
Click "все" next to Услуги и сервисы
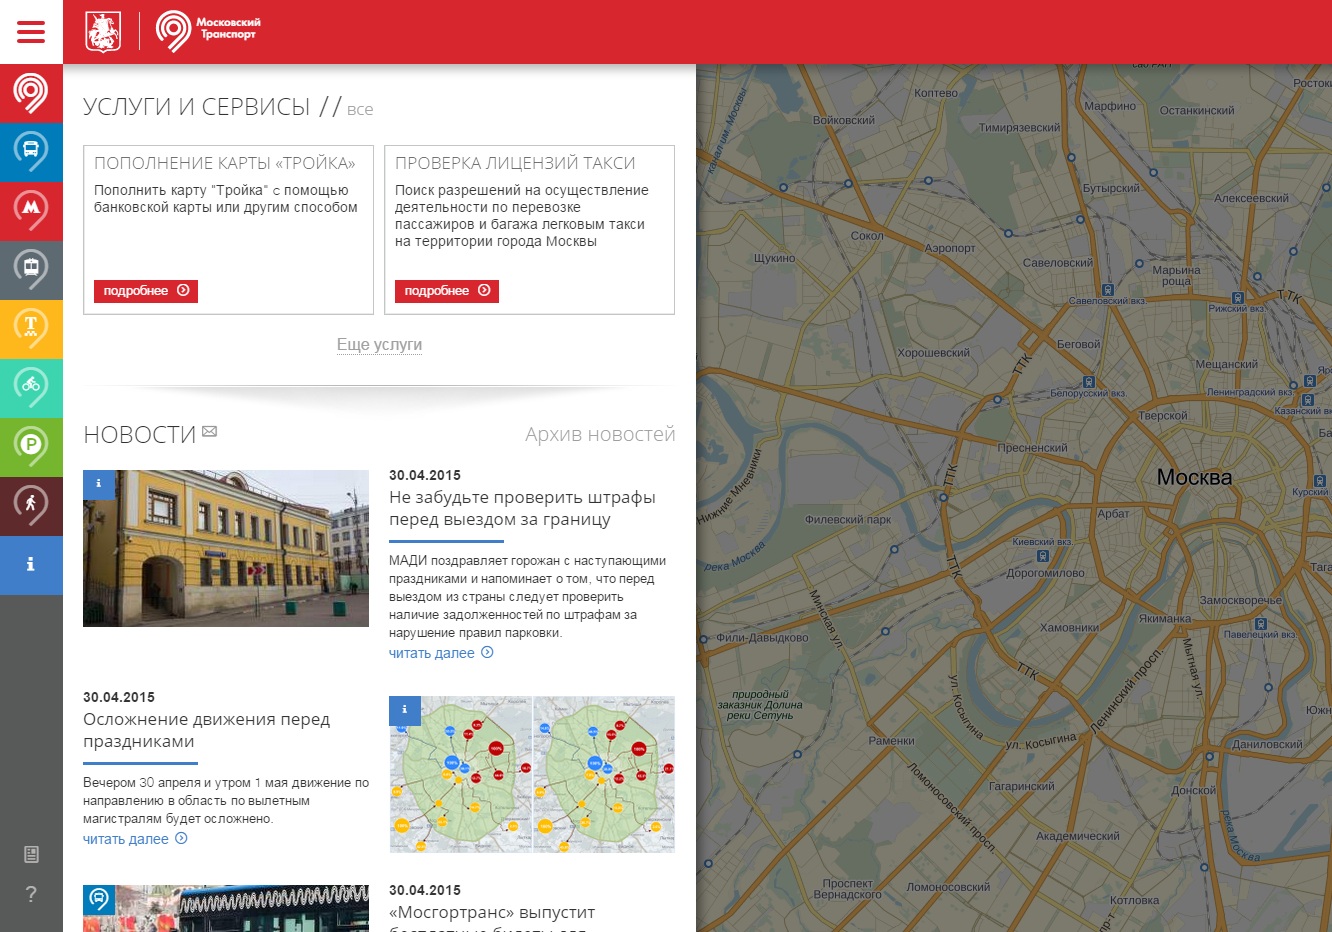pyautogui.click(x=360, y=110)
